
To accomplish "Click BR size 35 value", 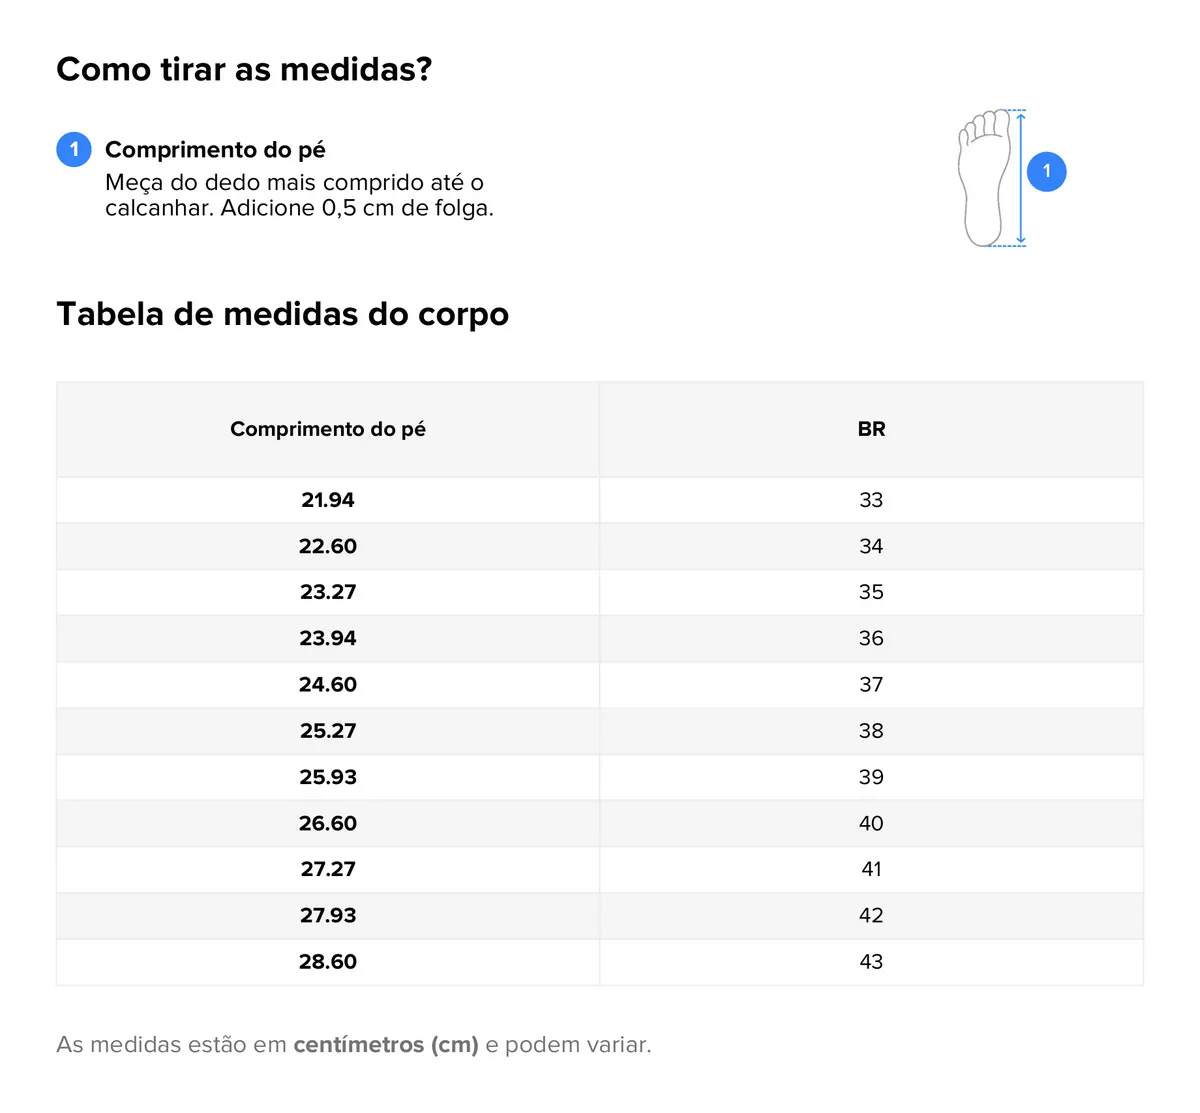I will (x=871, y=592).
